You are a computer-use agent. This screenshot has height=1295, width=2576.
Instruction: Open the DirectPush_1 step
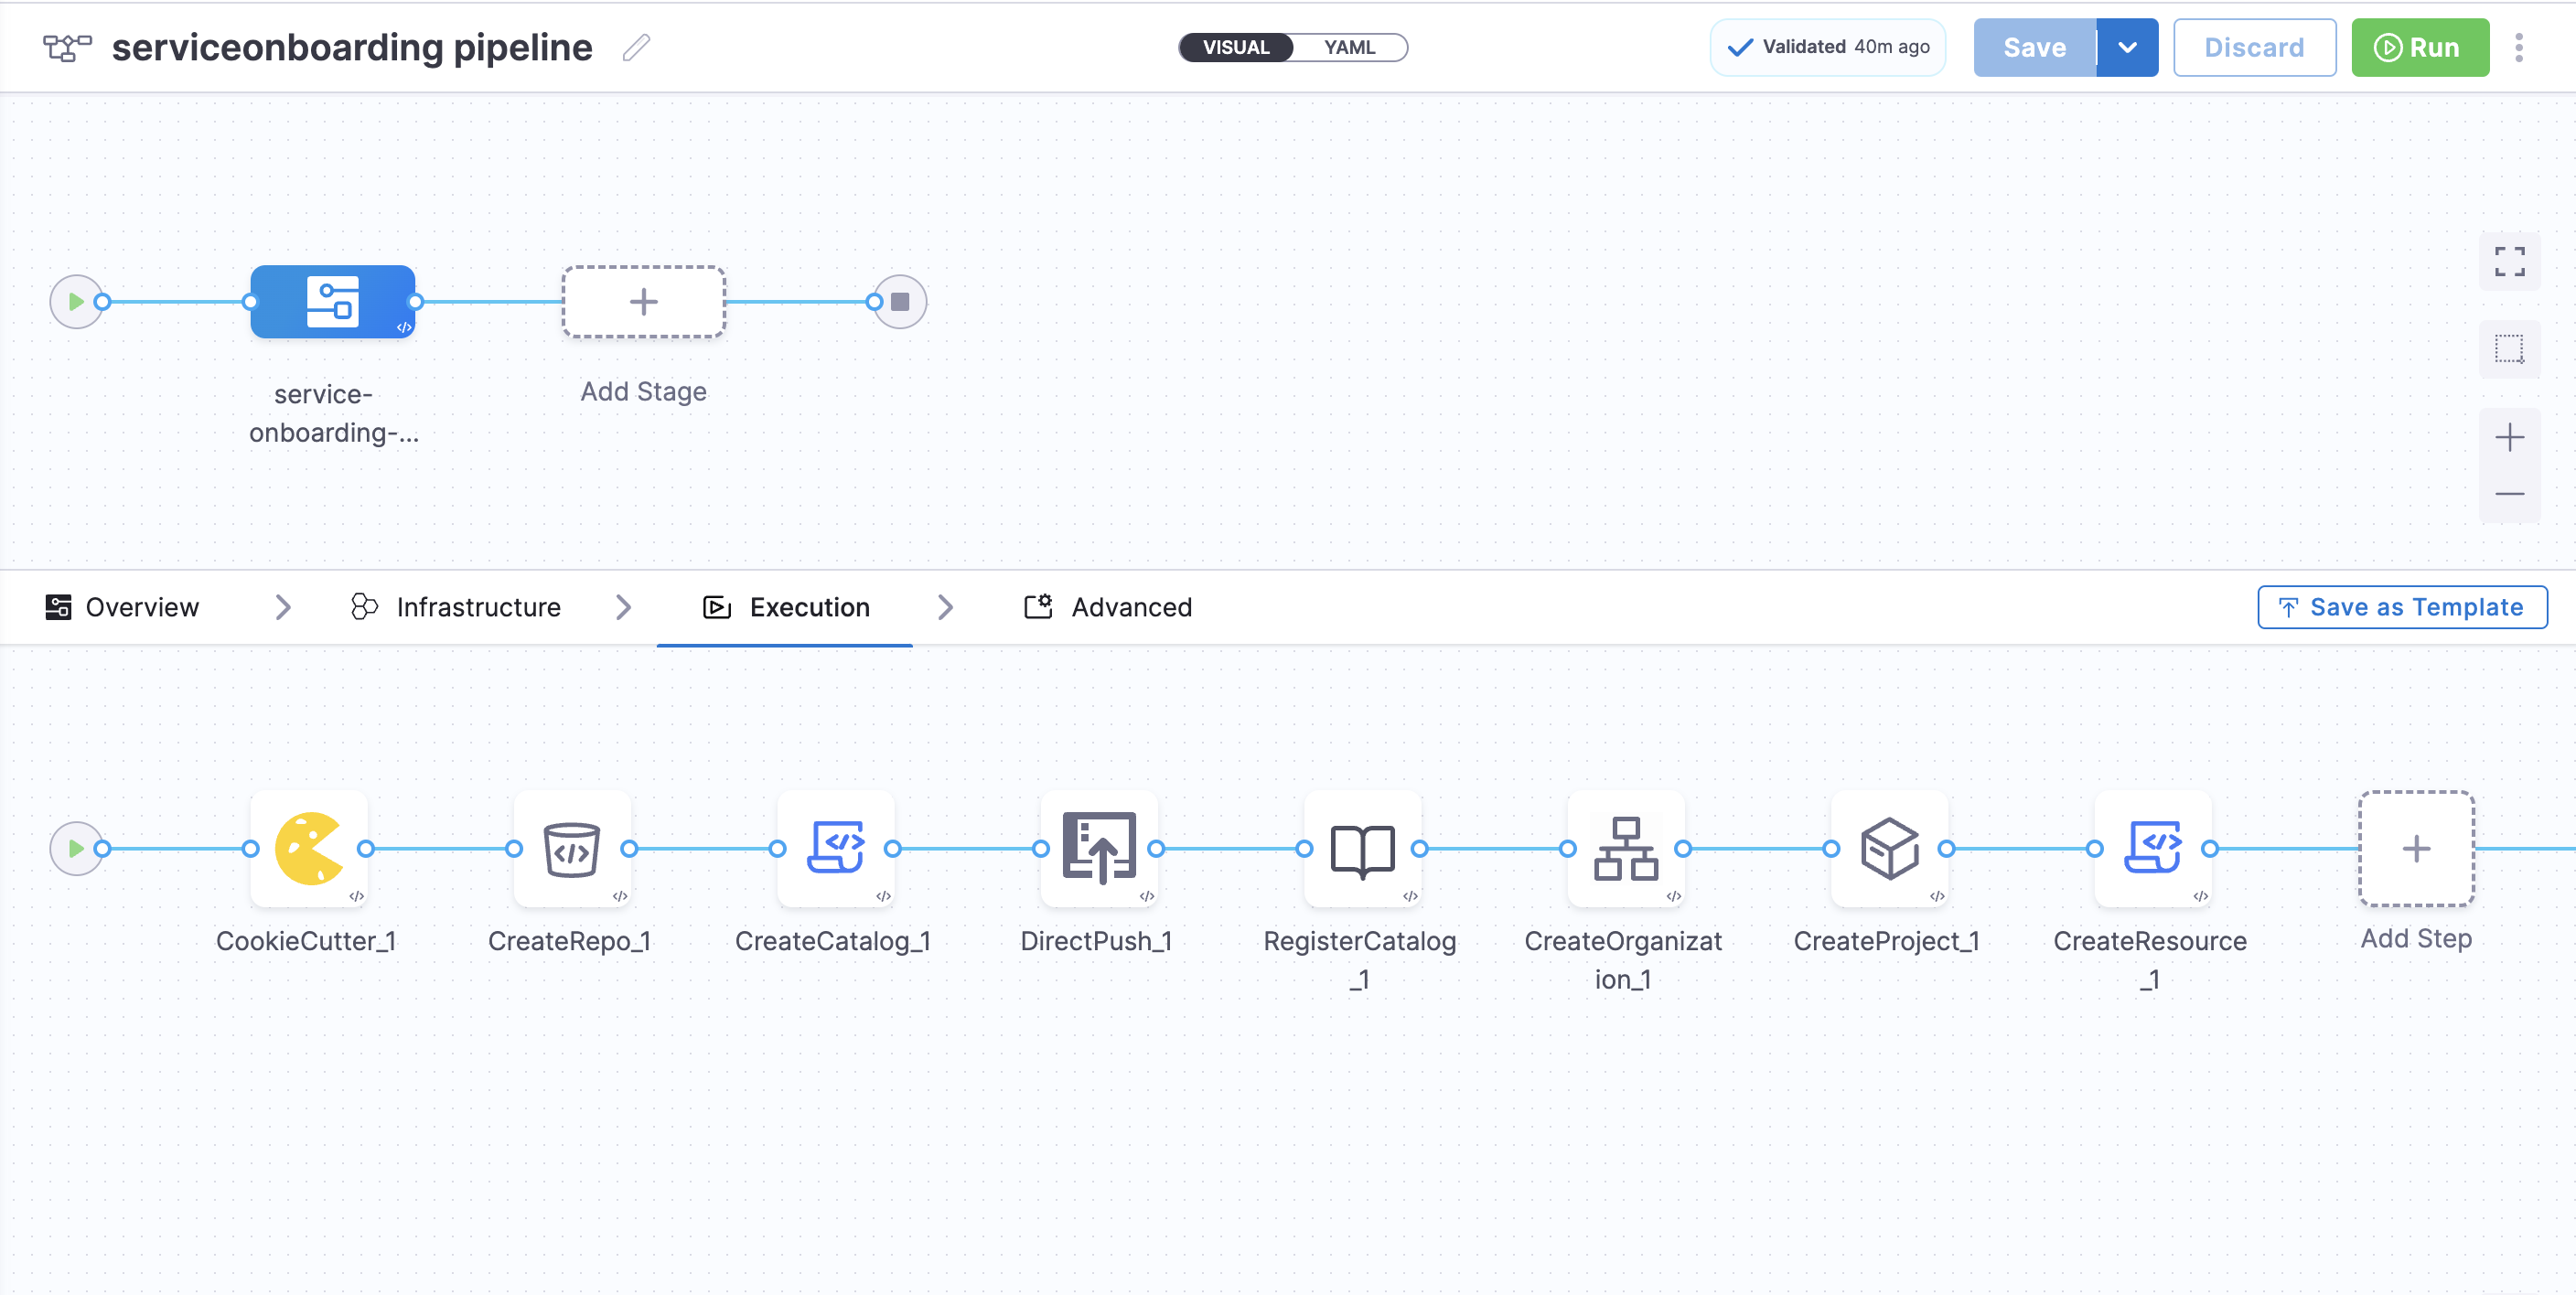[1098, 848]
